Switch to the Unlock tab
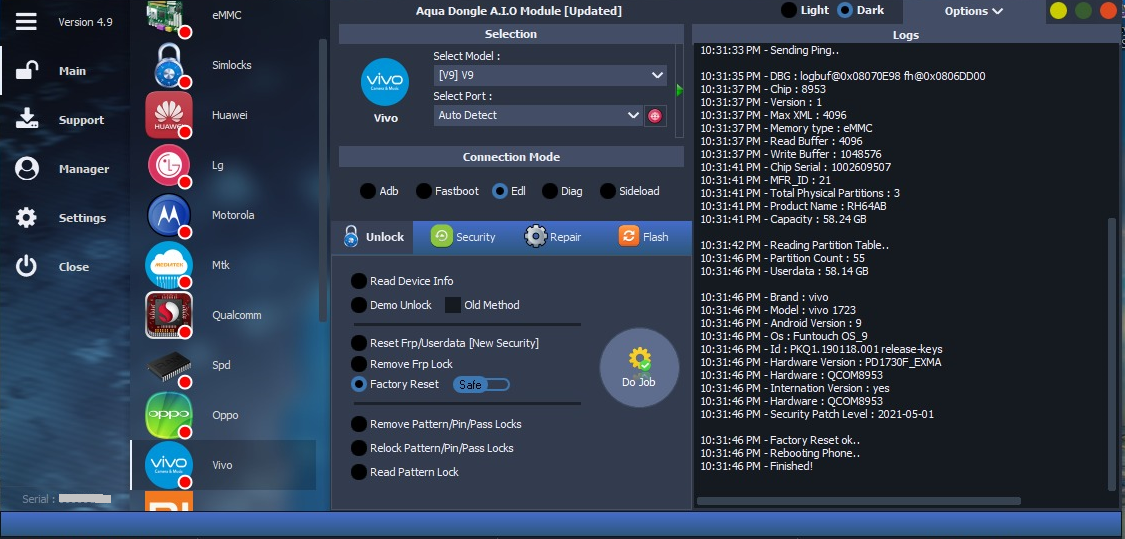Image resolution: width=1125 pixels, height=539 pixels. [372, 237]
